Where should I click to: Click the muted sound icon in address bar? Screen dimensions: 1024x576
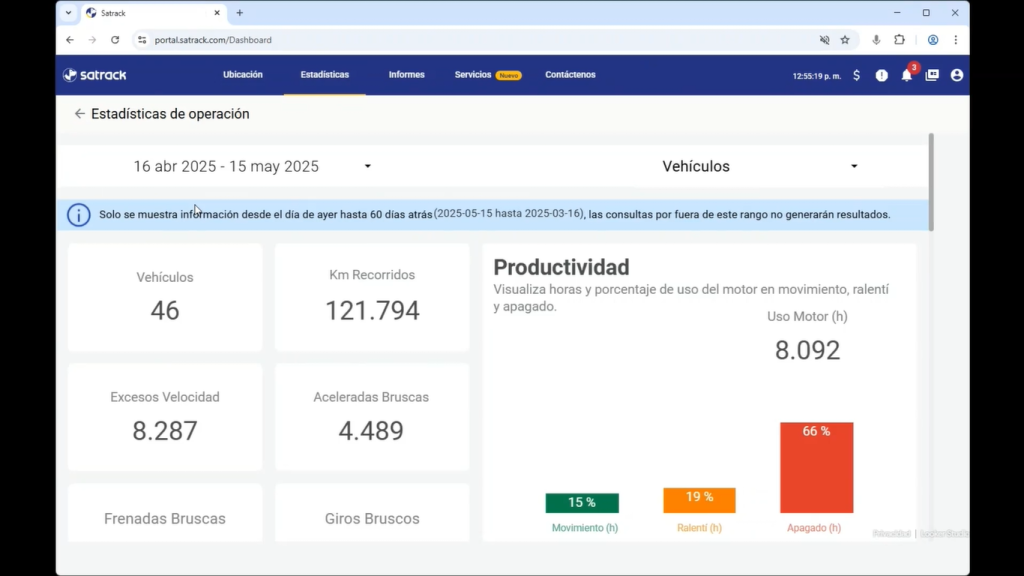click(x=825, y=40)
